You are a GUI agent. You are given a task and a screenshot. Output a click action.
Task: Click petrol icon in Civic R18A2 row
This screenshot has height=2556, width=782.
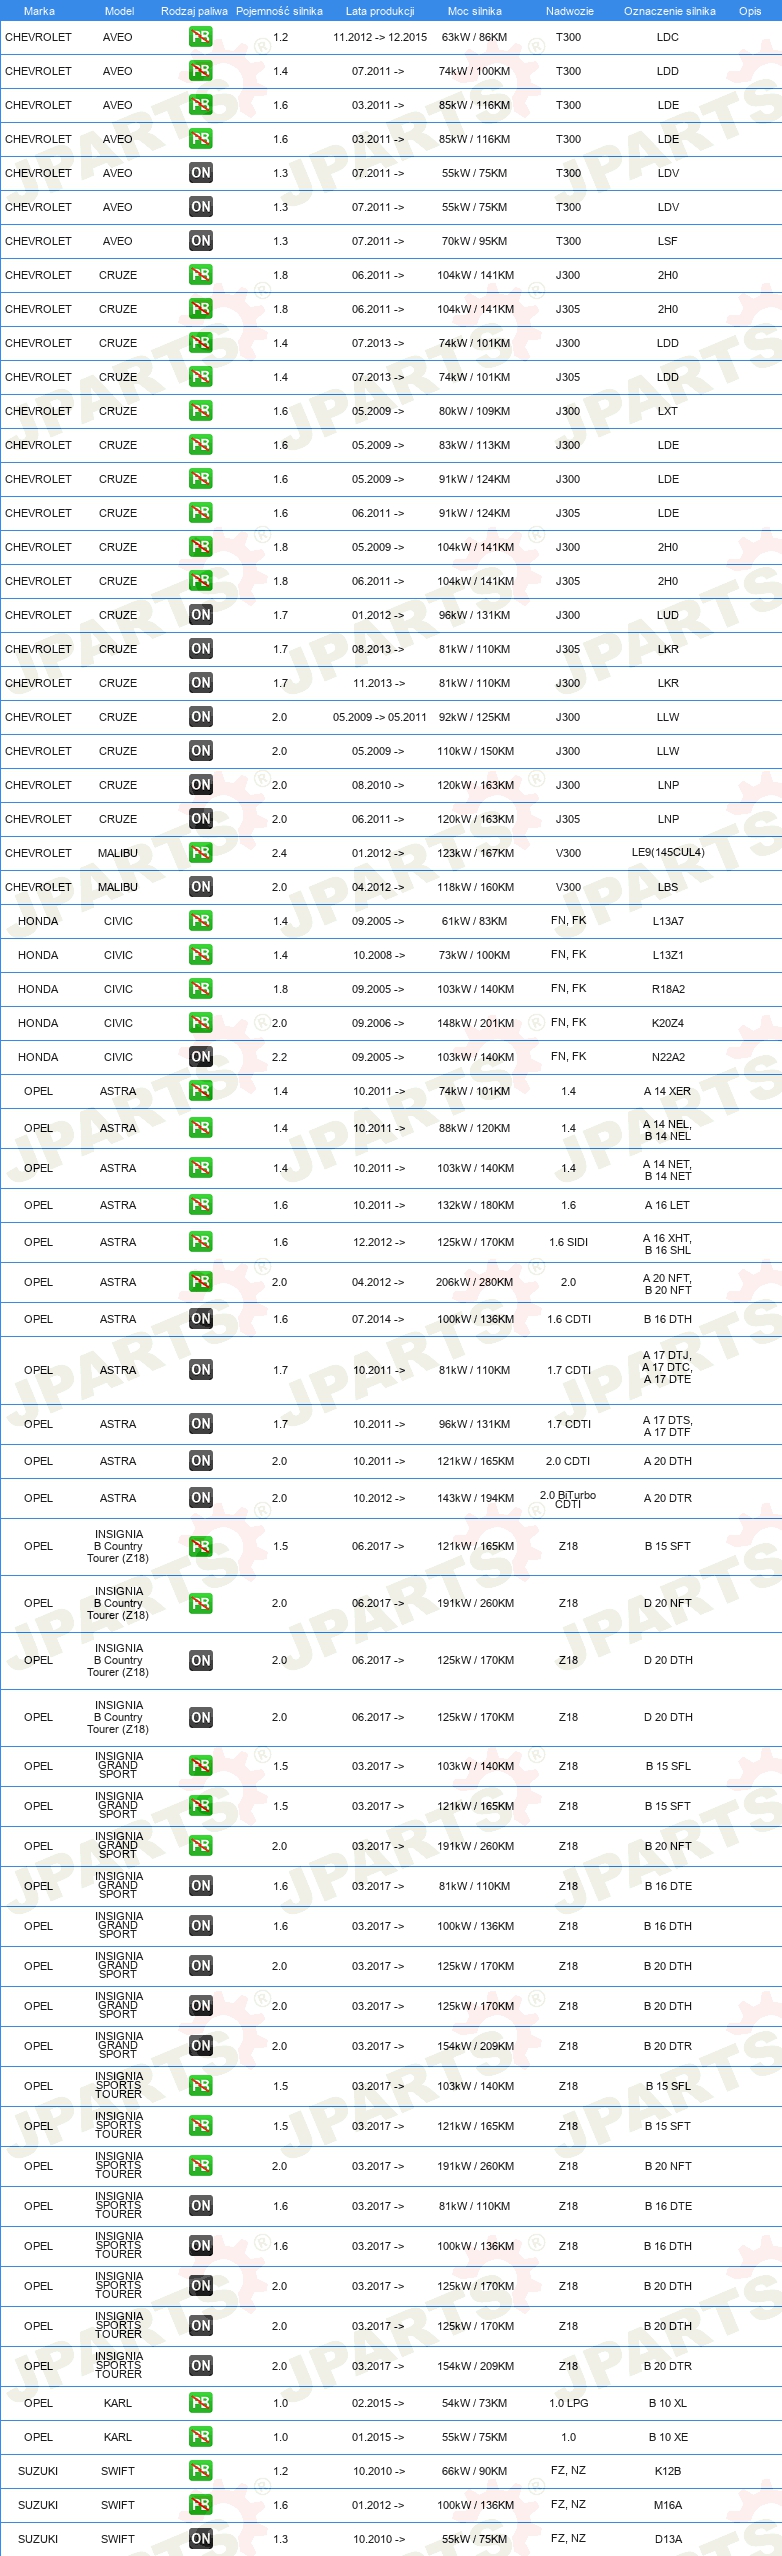(200, 989)
